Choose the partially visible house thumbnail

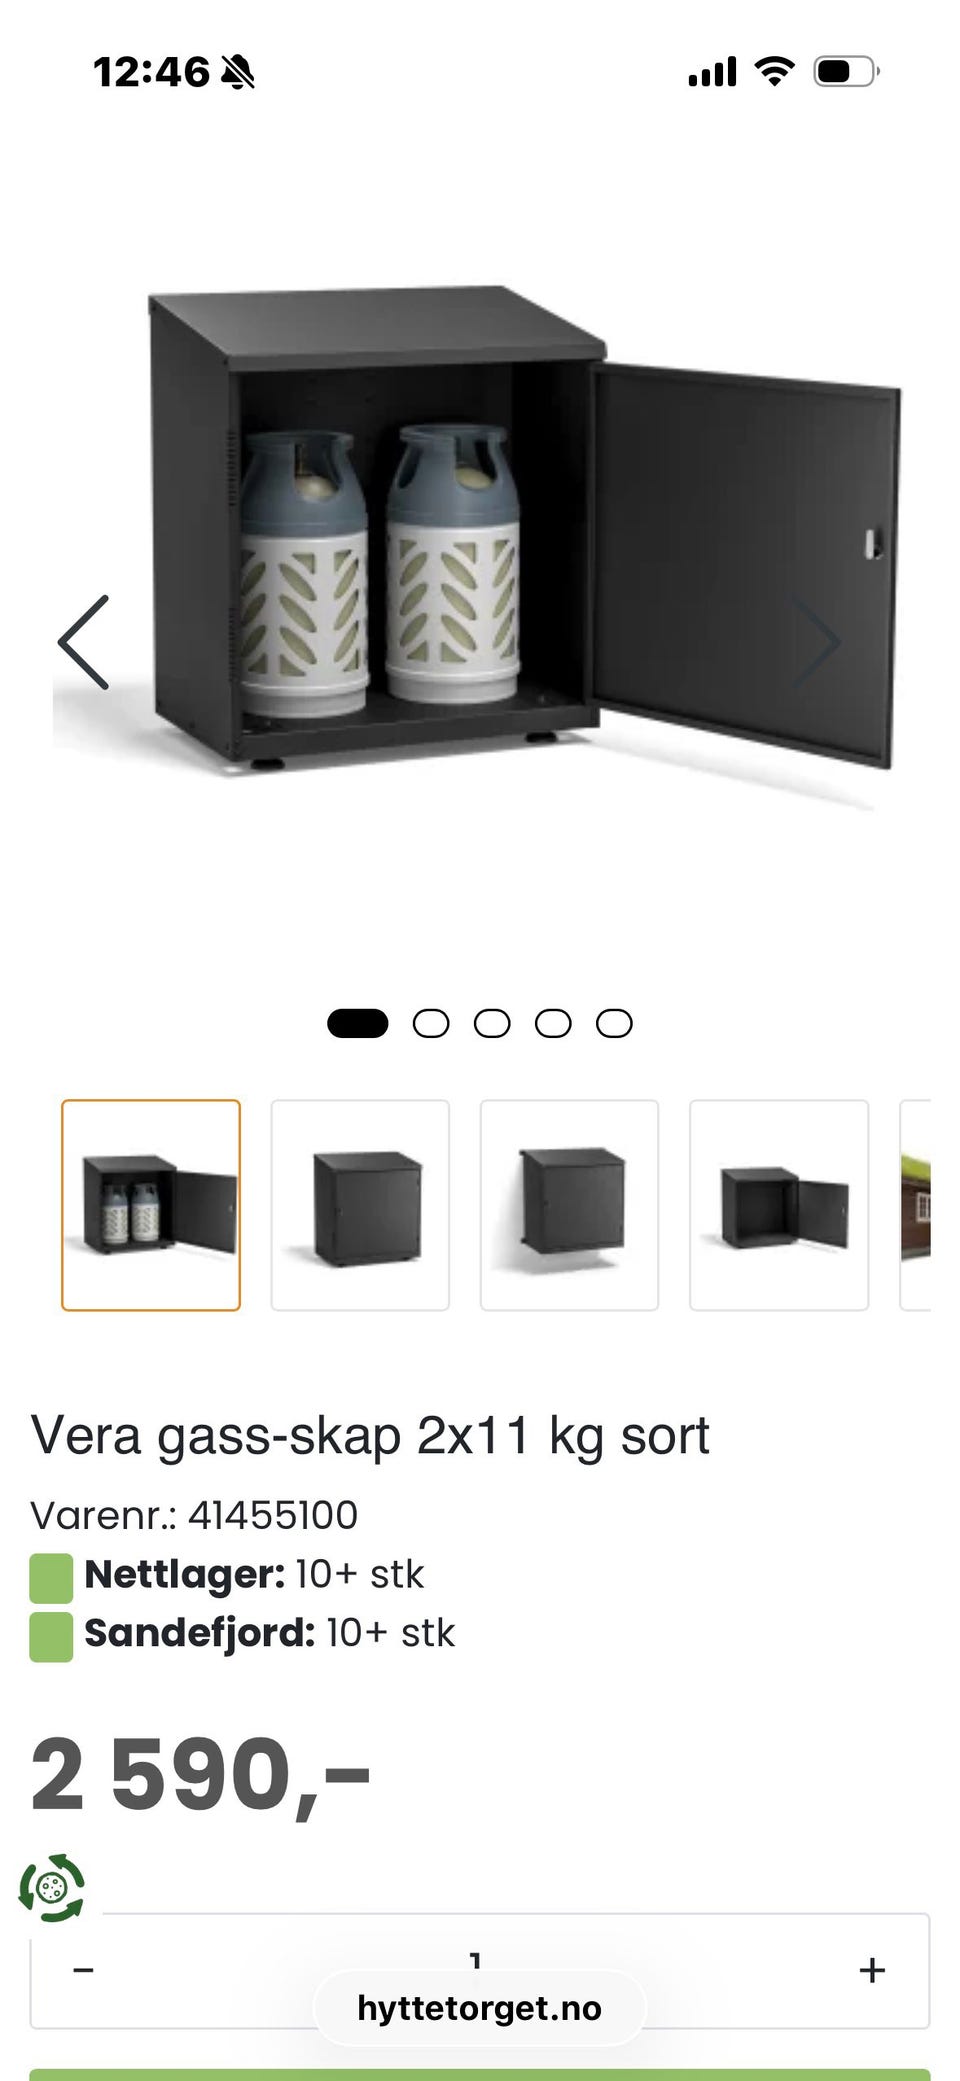[915, 1205]
